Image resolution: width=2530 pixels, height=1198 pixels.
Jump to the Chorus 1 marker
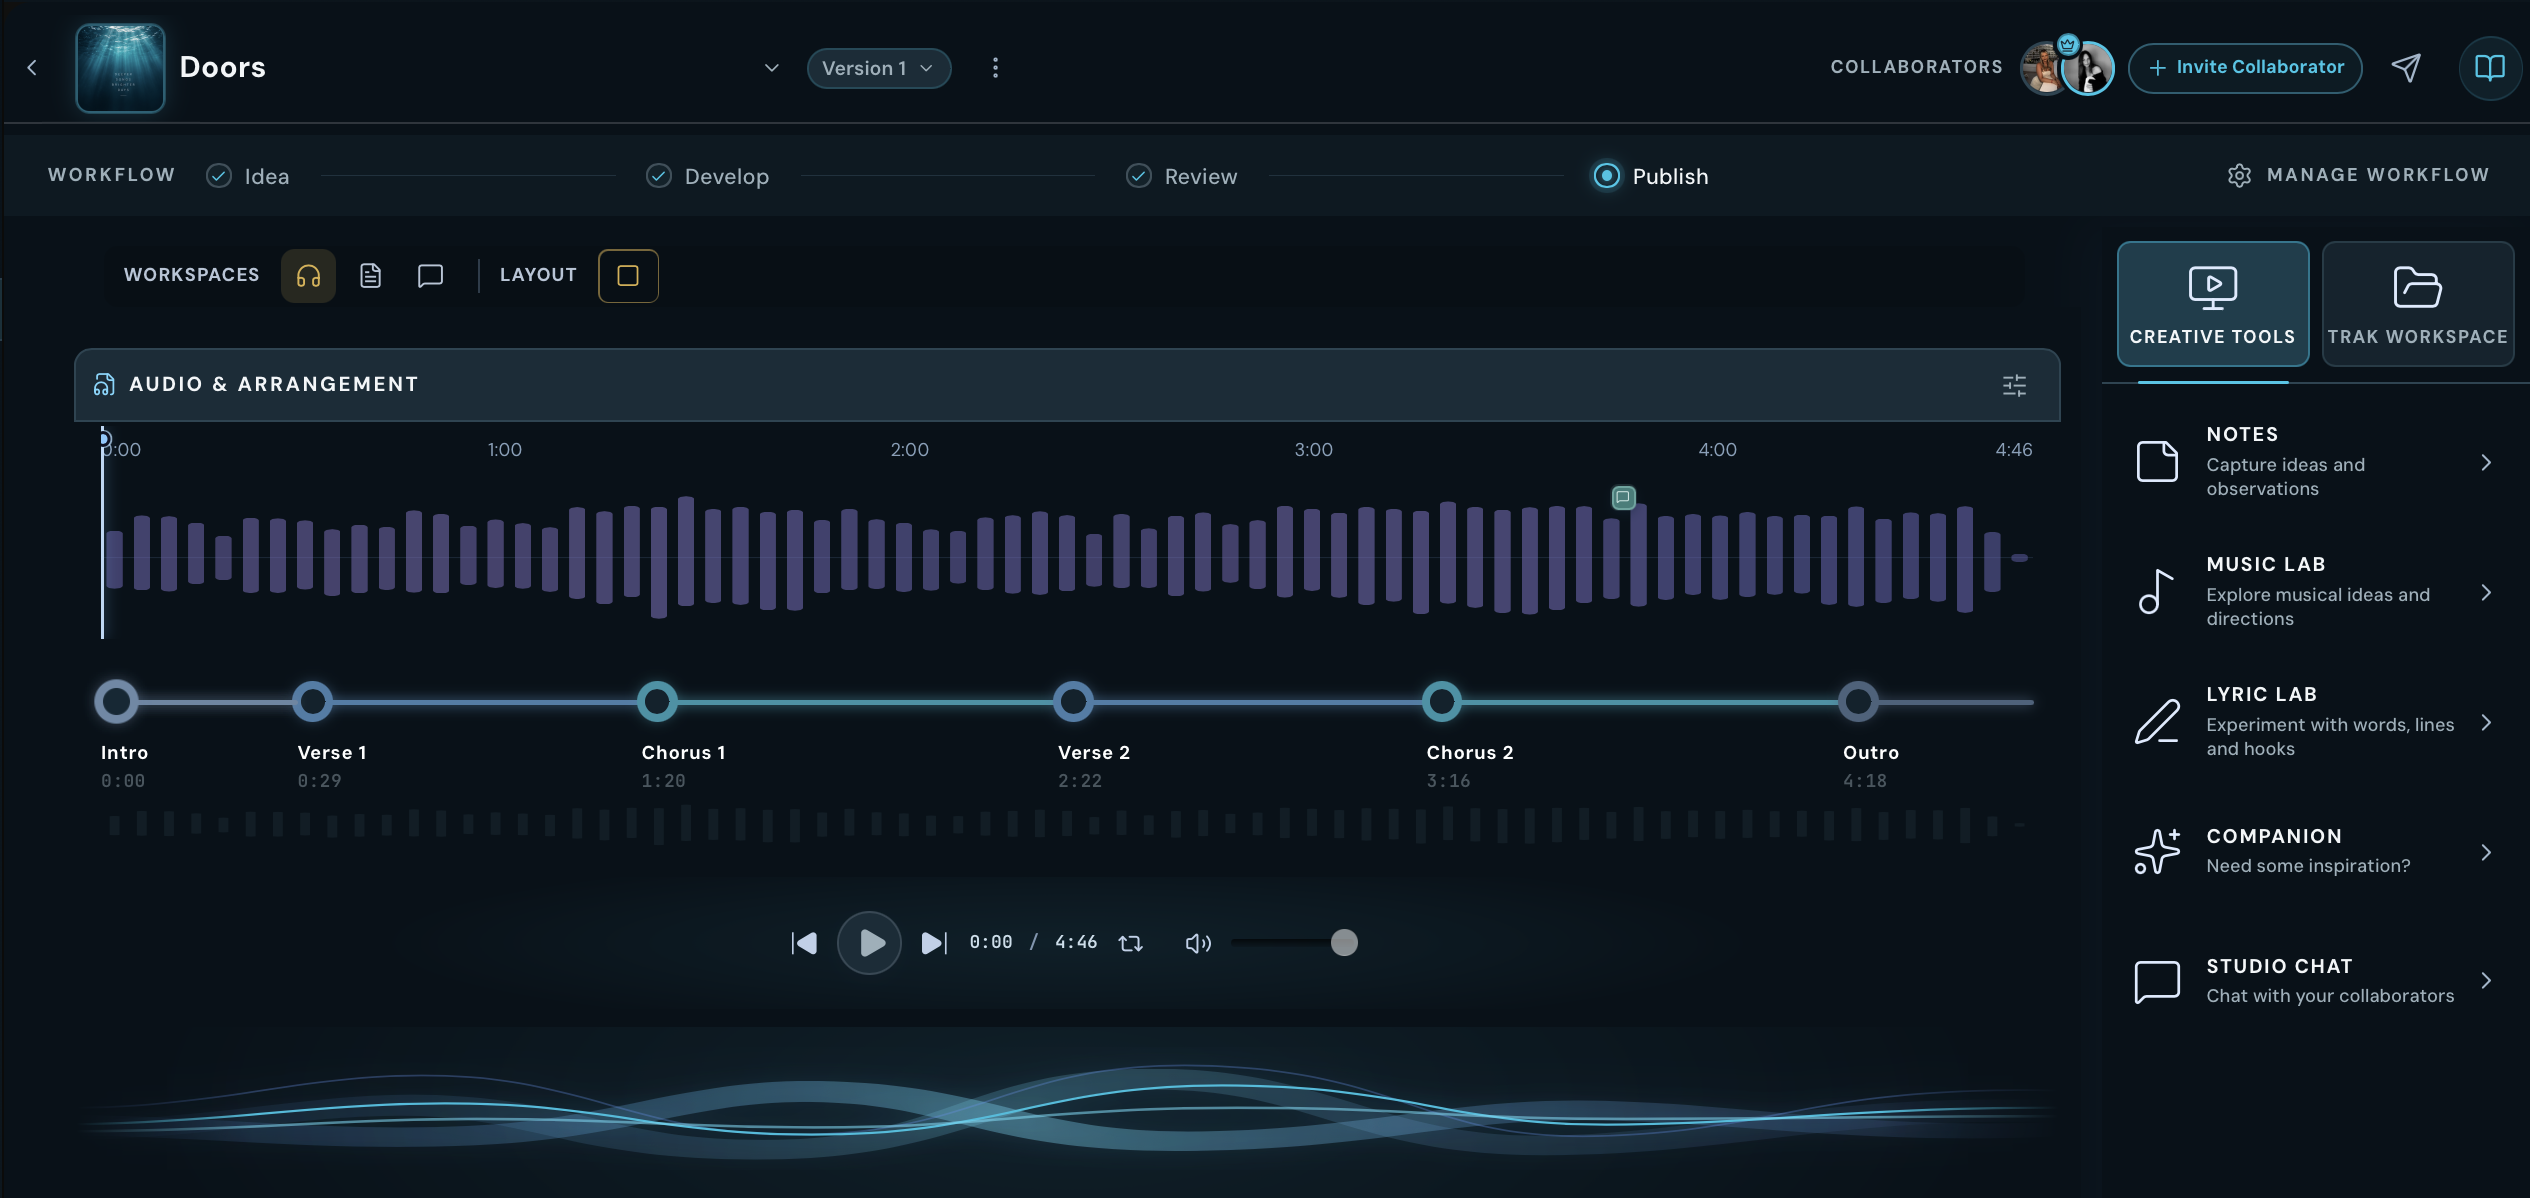pos(657,701)
